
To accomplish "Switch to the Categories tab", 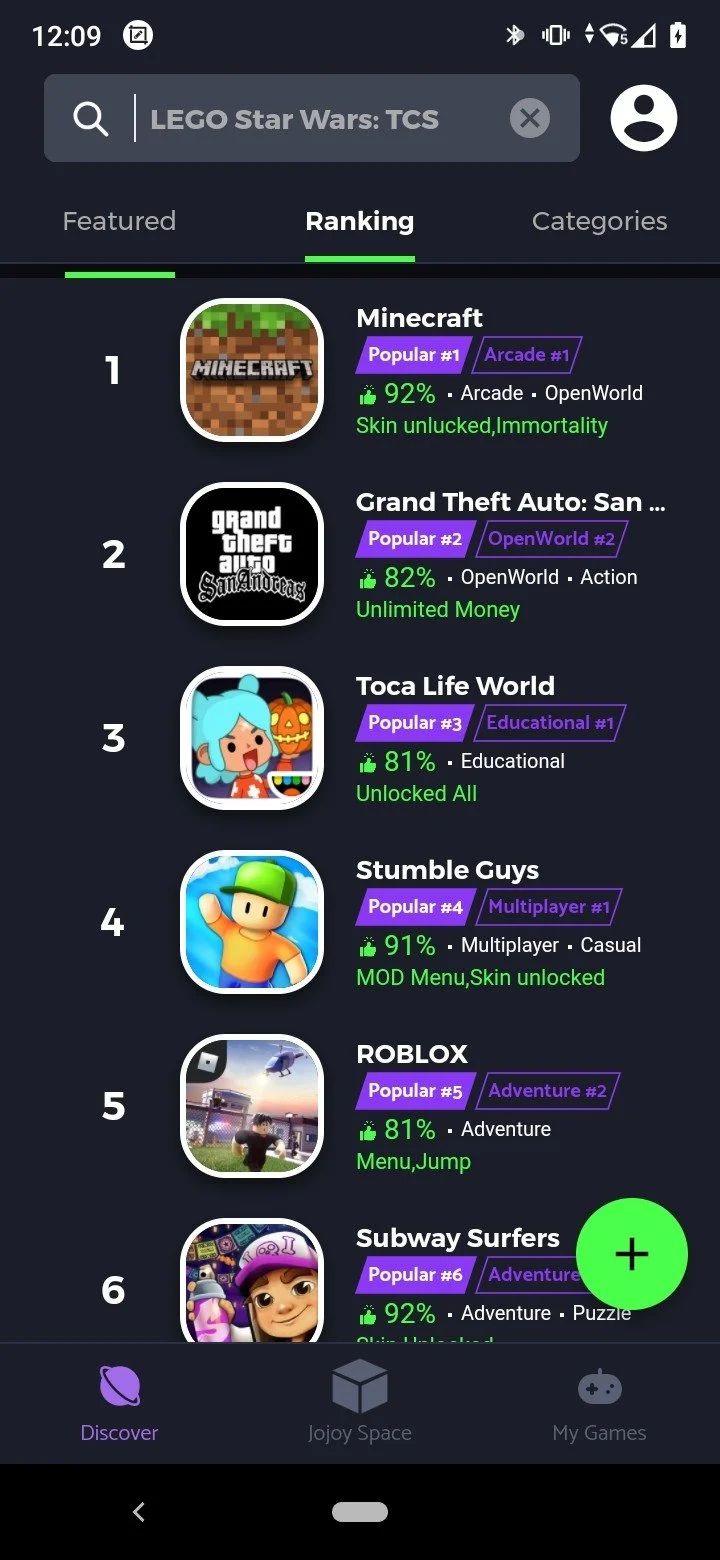I will pyautogui.click(x=599, y=221).
